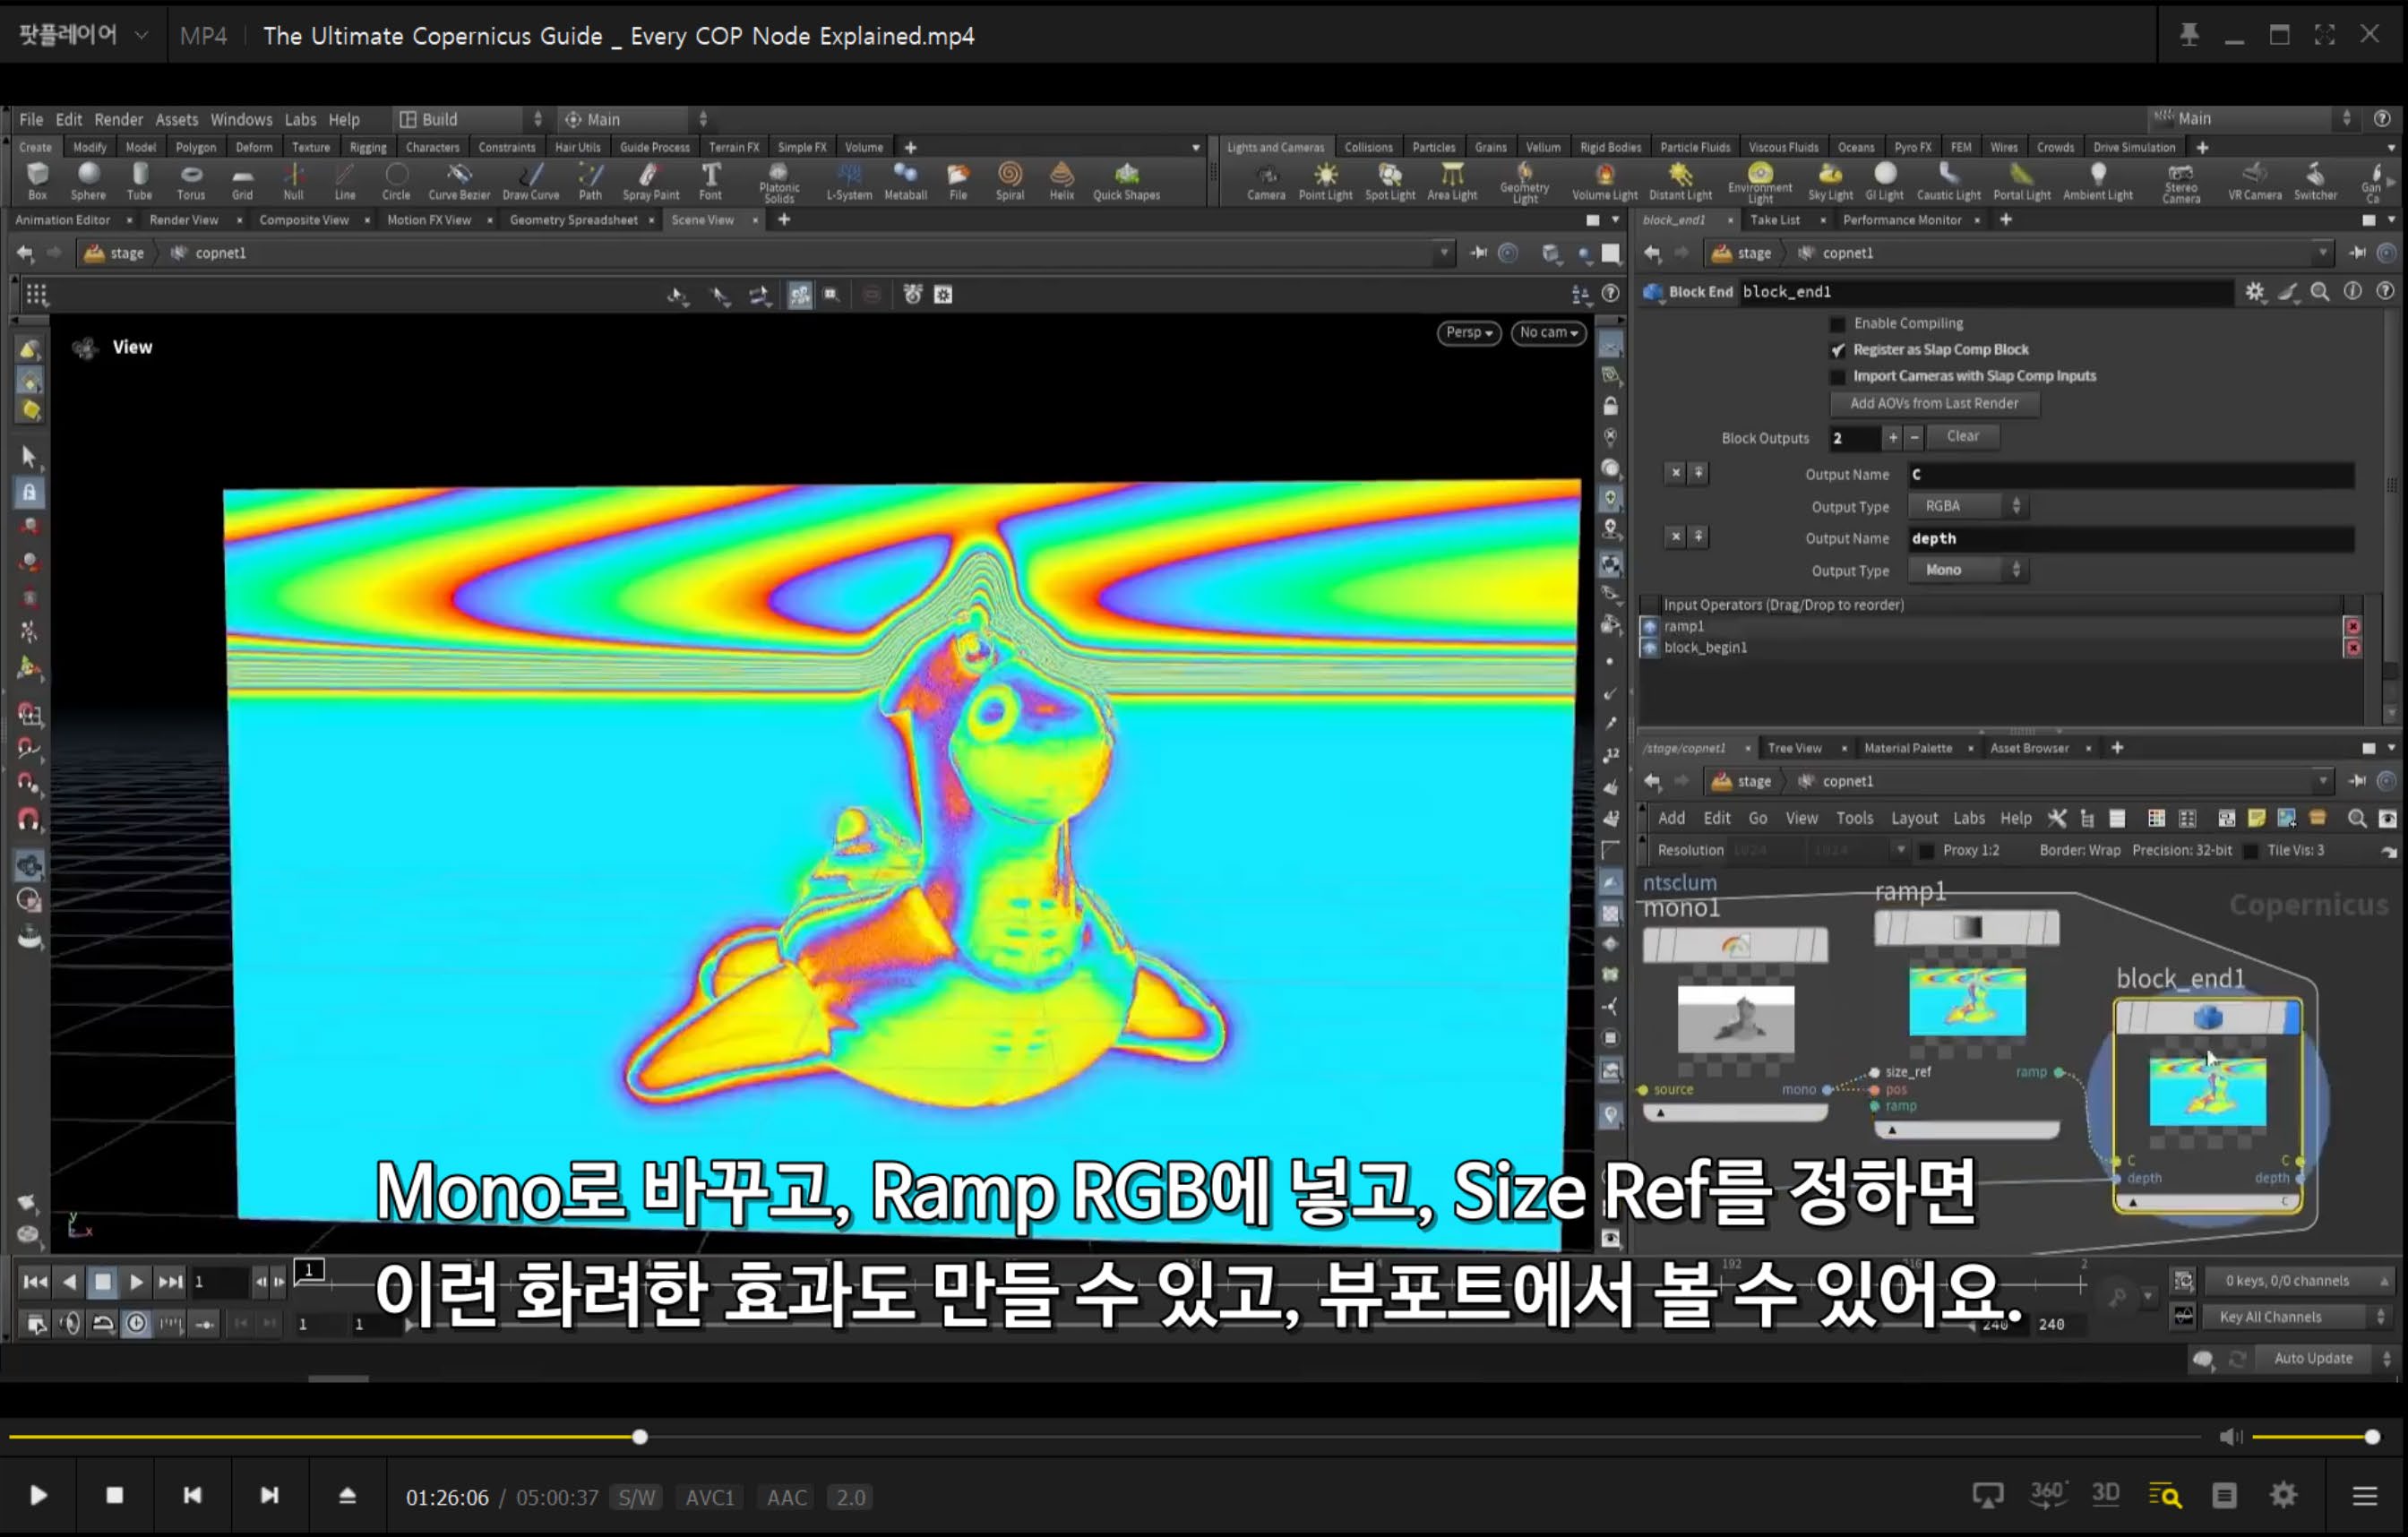The image size is (2408, 1537).
Task: Click the player's stop button
Action: pyautogui.click(x=114, y=1496)
